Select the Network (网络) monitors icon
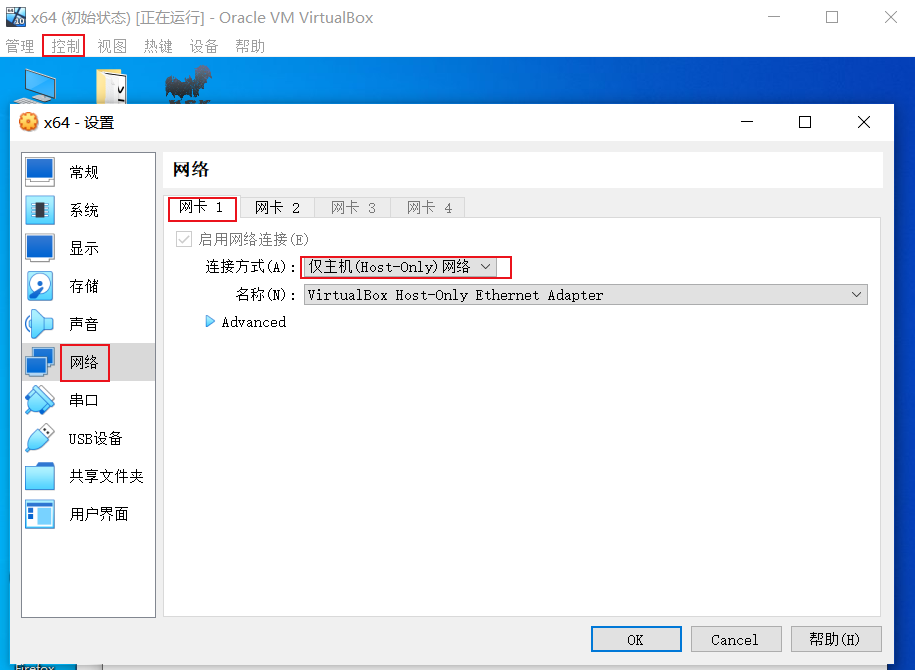Viewport: 915px width, 670px height. (x=40, y=362)
